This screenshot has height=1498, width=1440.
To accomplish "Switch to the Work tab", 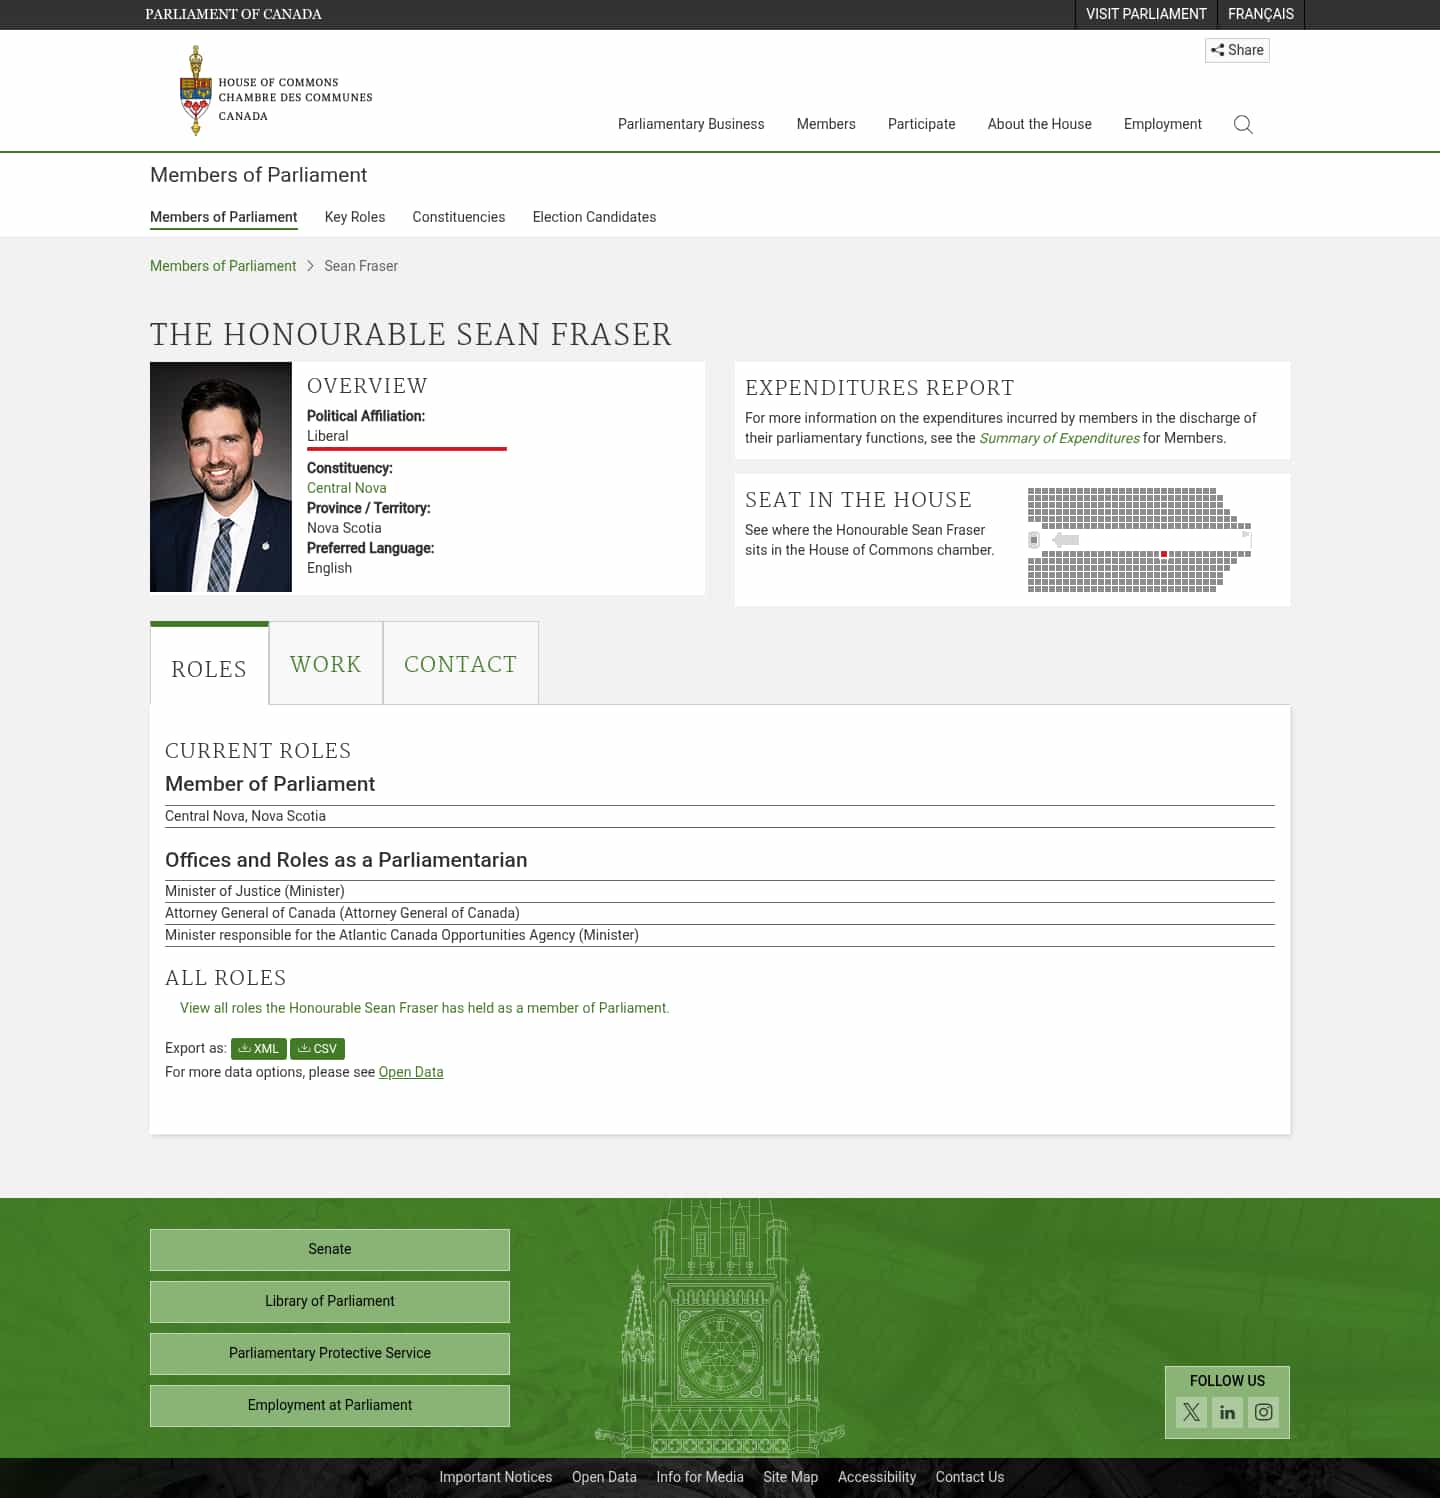I will [x=326, y=663].
